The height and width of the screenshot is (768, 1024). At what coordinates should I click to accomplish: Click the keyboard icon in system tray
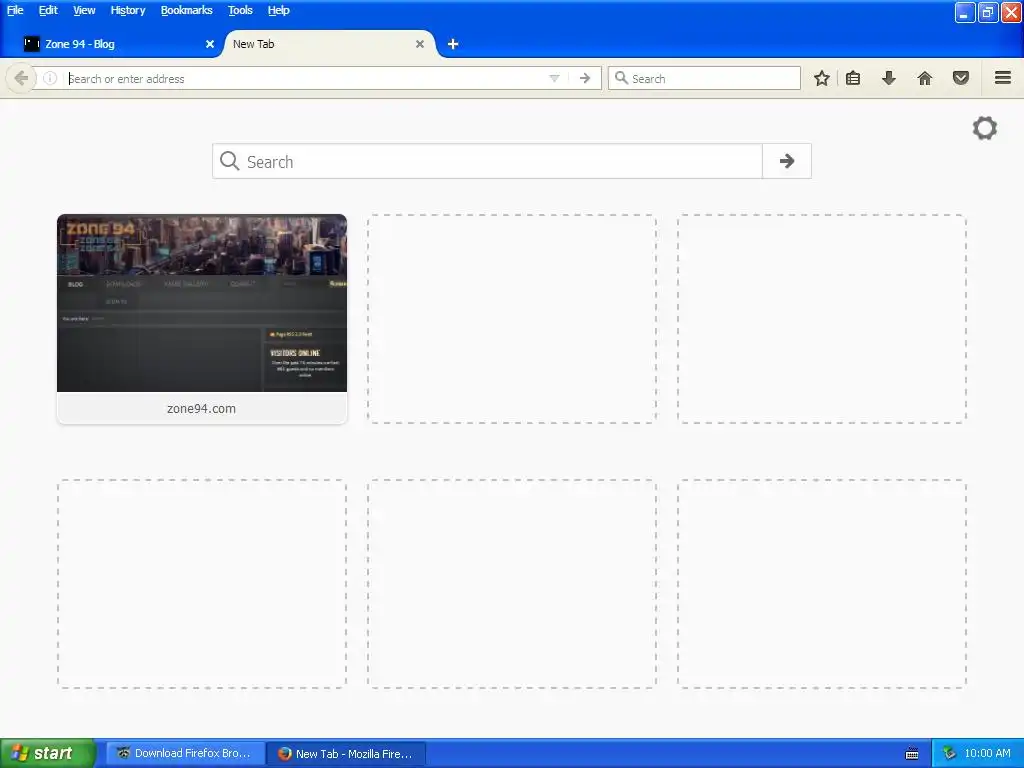[912, 754]
